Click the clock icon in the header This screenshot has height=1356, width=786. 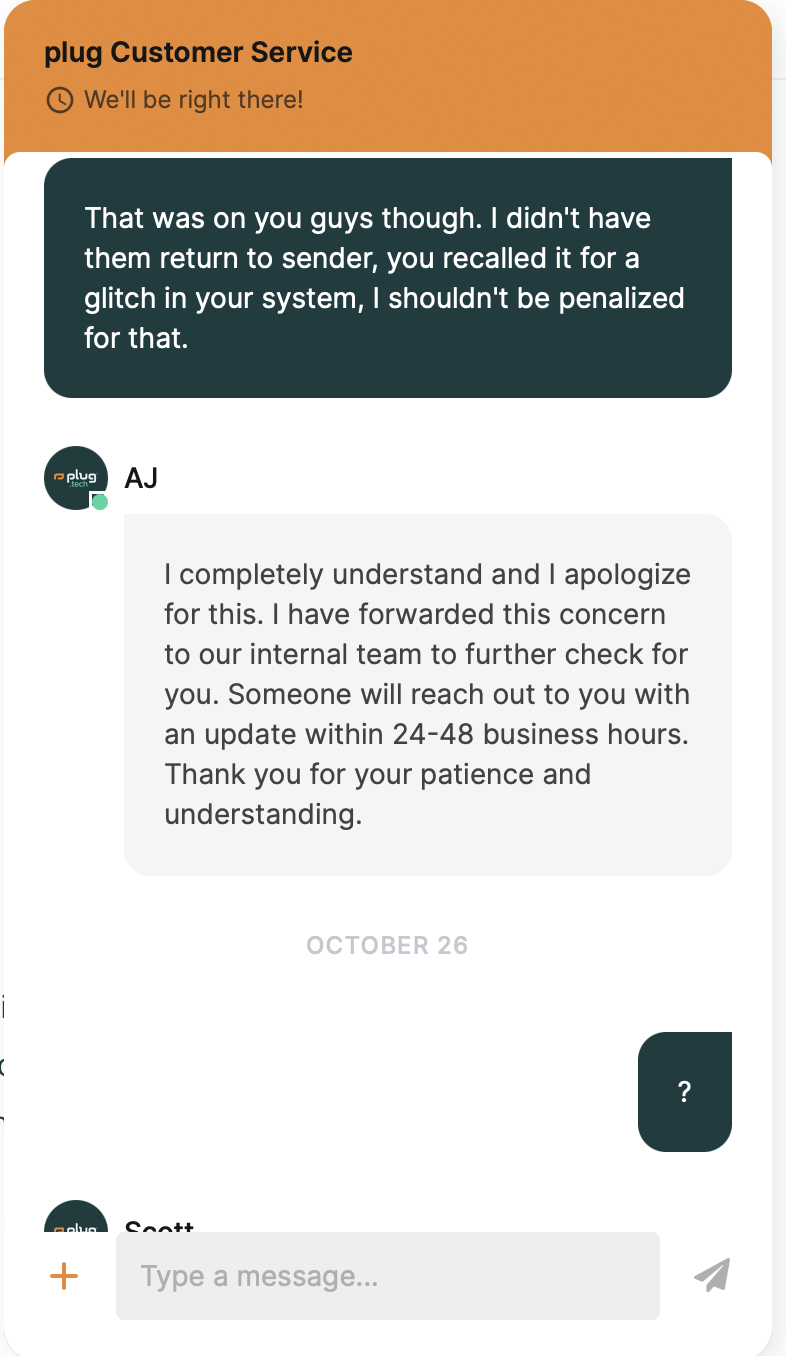pyautogui.click(x=60, y=100)
